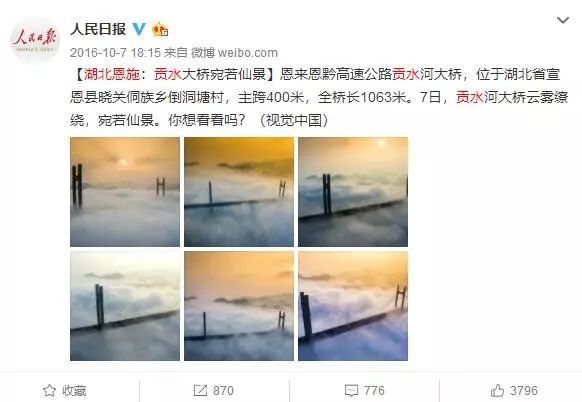Open first sunrise bridge photo thumbnail
Viewport: 582px width, 402px height.
125,192
